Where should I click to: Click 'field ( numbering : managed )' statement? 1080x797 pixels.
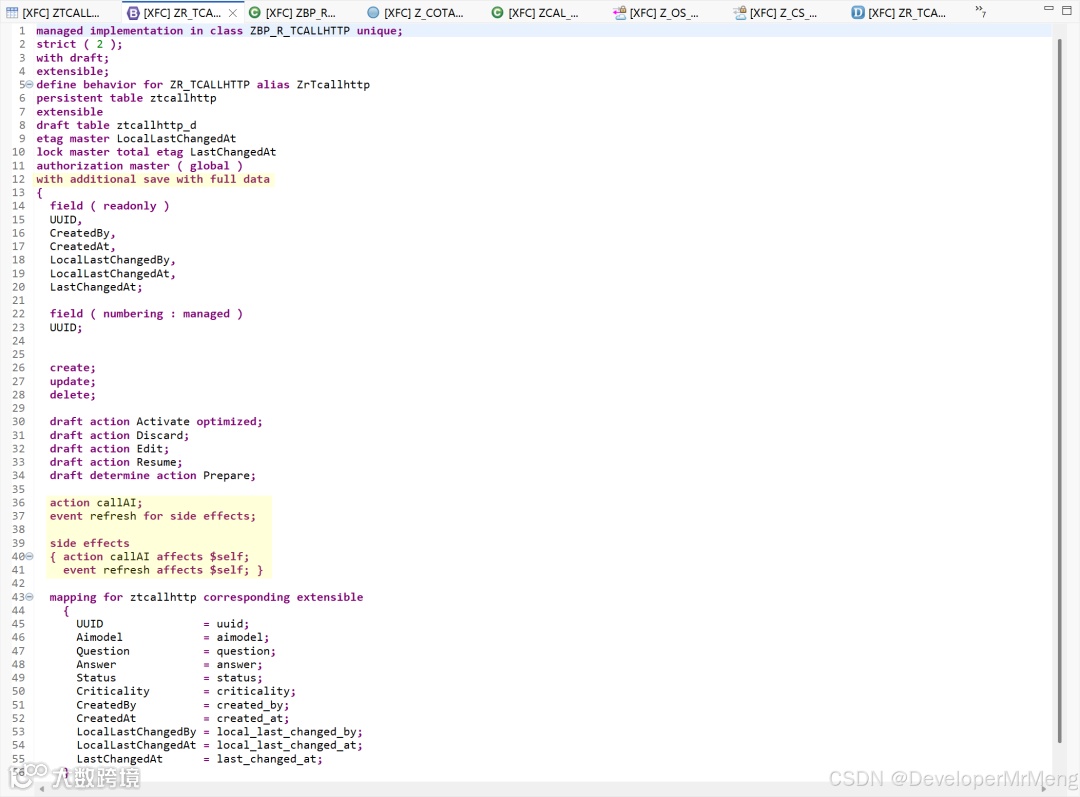pyautogui.click(x=146, y=314)
